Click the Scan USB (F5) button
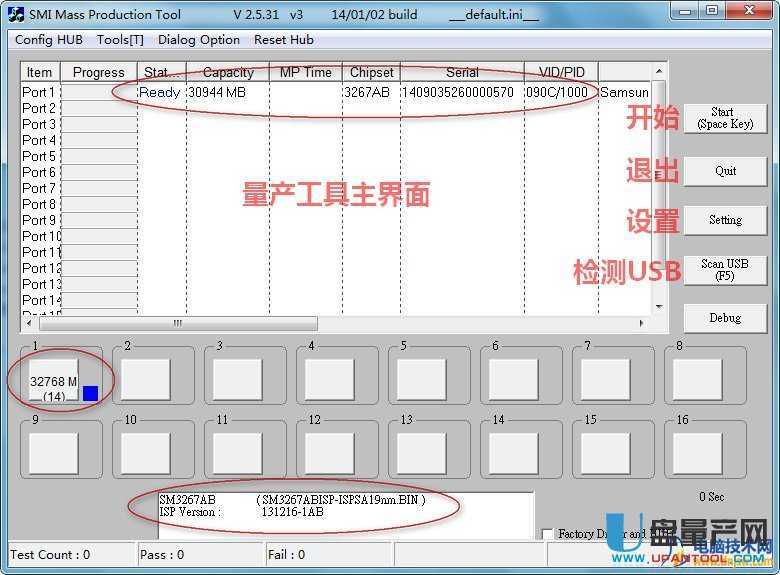 point(724,270)
